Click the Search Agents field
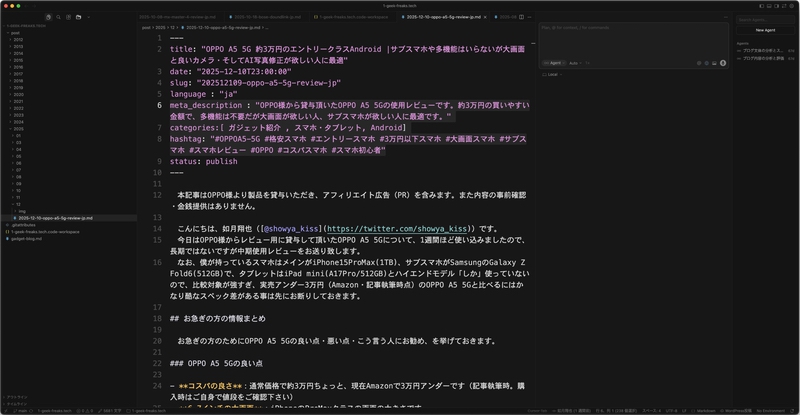The width and height of the screenshot is (800, 415). tap(765, 20)
